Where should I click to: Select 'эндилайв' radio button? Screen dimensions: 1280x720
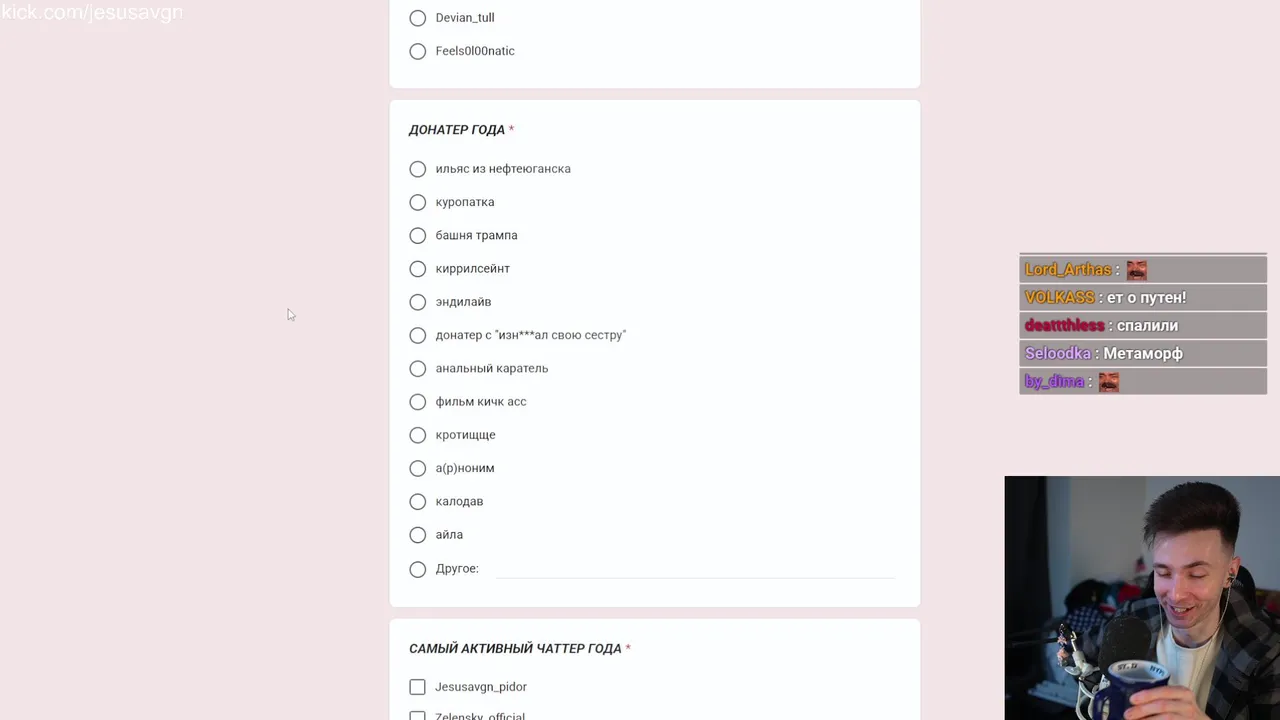[x=418, y=302]
